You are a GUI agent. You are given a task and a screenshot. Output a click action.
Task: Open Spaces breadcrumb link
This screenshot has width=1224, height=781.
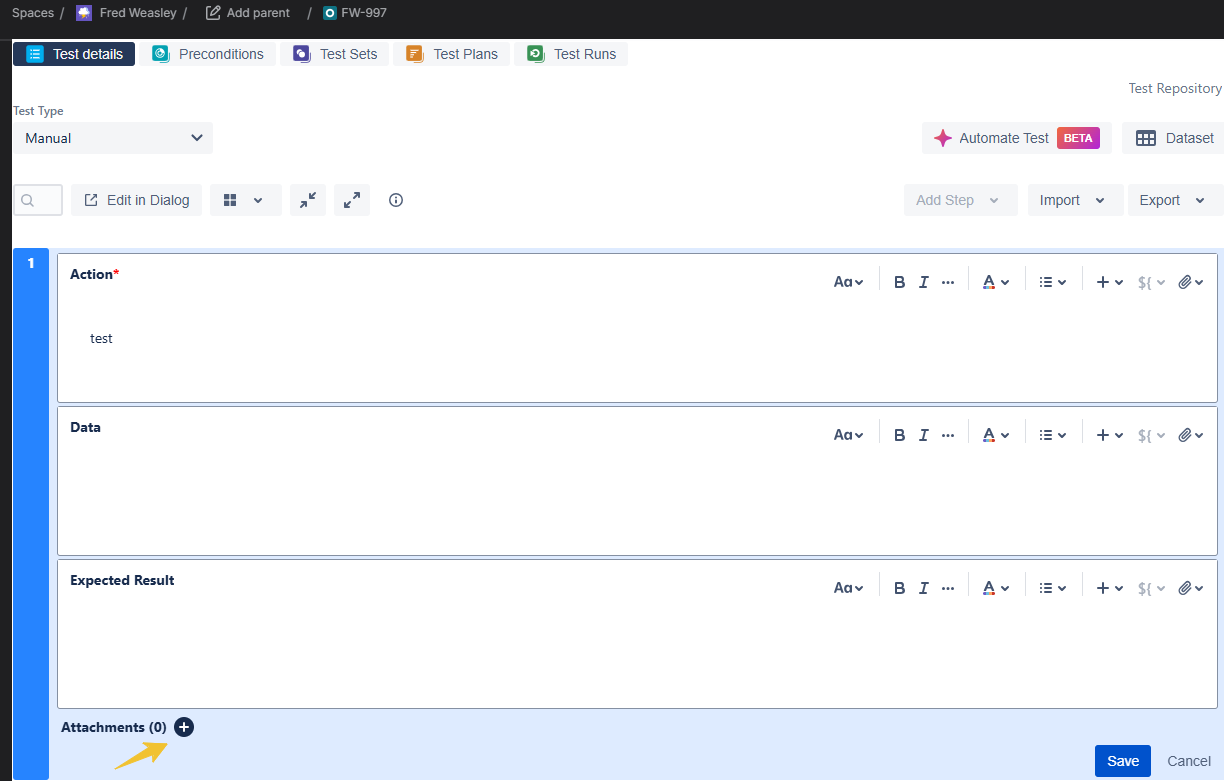coord(33,13)
